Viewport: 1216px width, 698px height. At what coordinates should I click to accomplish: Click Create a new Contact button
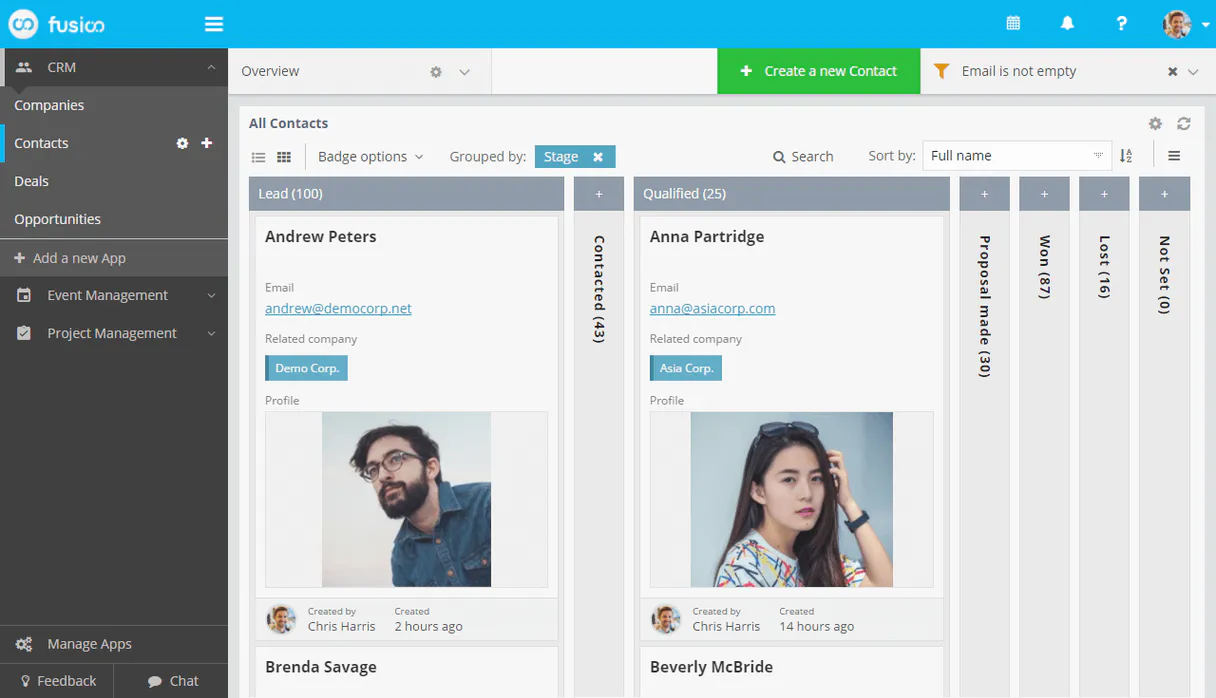(818, 71)
